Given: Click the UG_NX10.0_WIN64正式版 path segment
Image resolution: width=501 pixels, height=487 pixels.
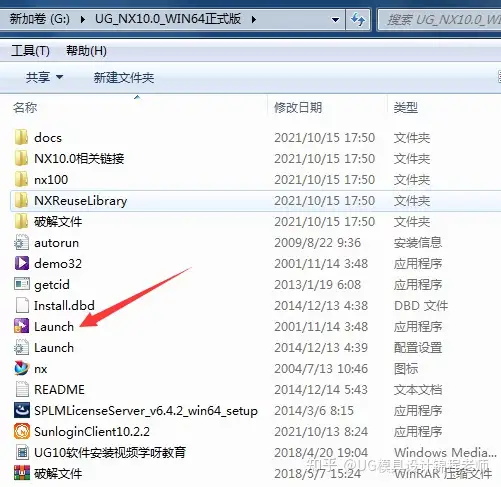Looking at the screenshot, I should pos(168,19).
